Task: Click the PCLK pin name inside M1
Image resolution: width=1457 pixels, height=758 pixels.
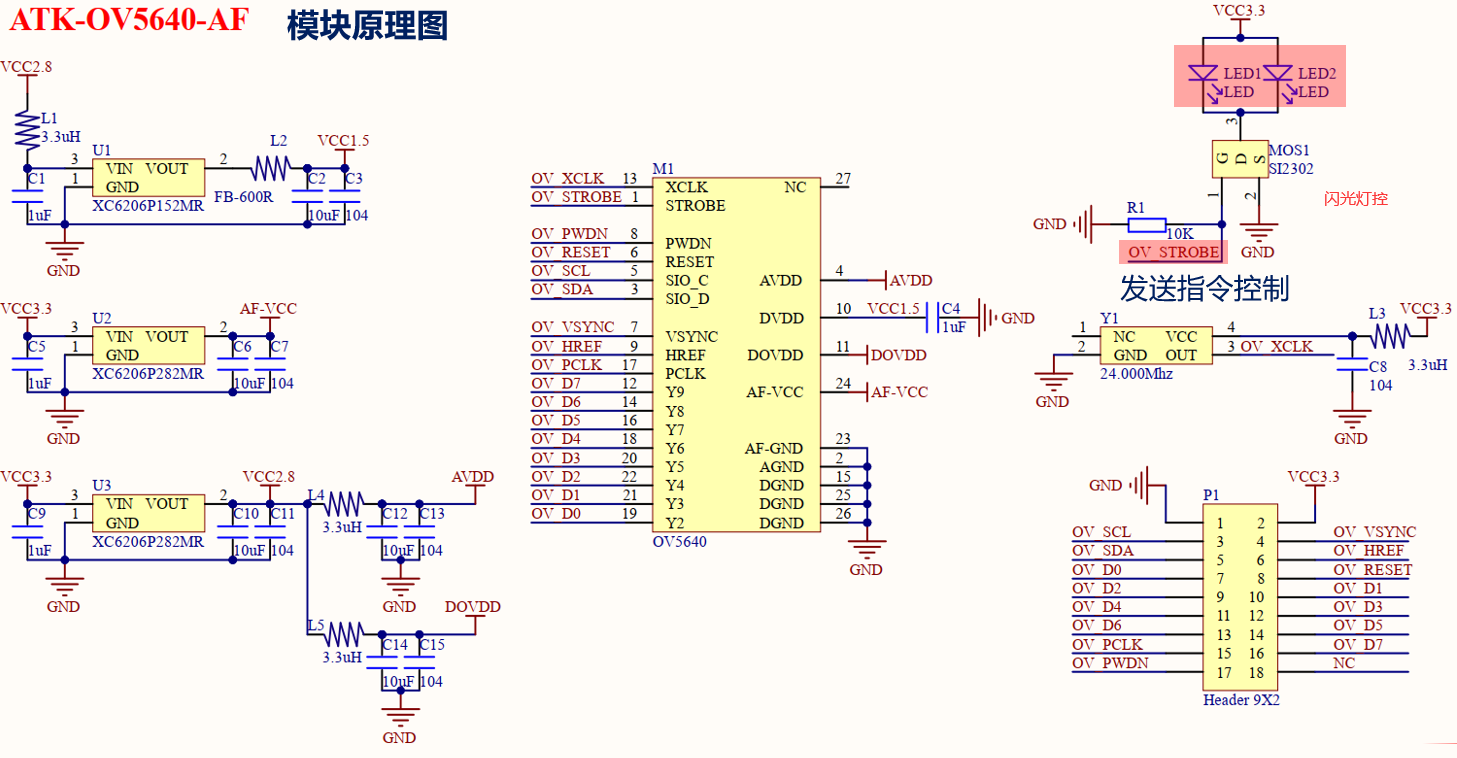Action: click(686, 373)
